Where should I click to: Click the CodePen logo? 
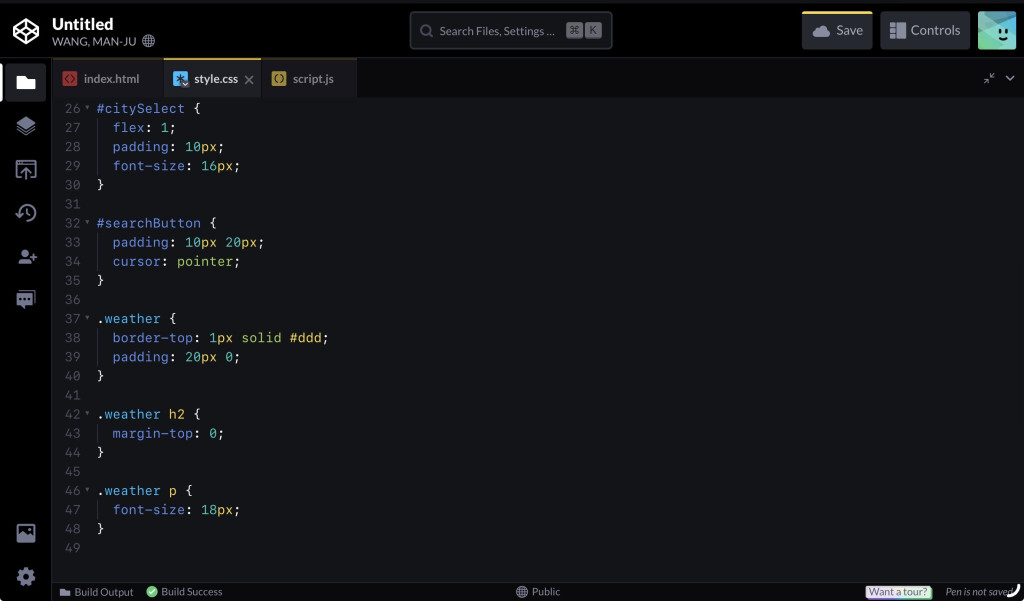(26, 31)
